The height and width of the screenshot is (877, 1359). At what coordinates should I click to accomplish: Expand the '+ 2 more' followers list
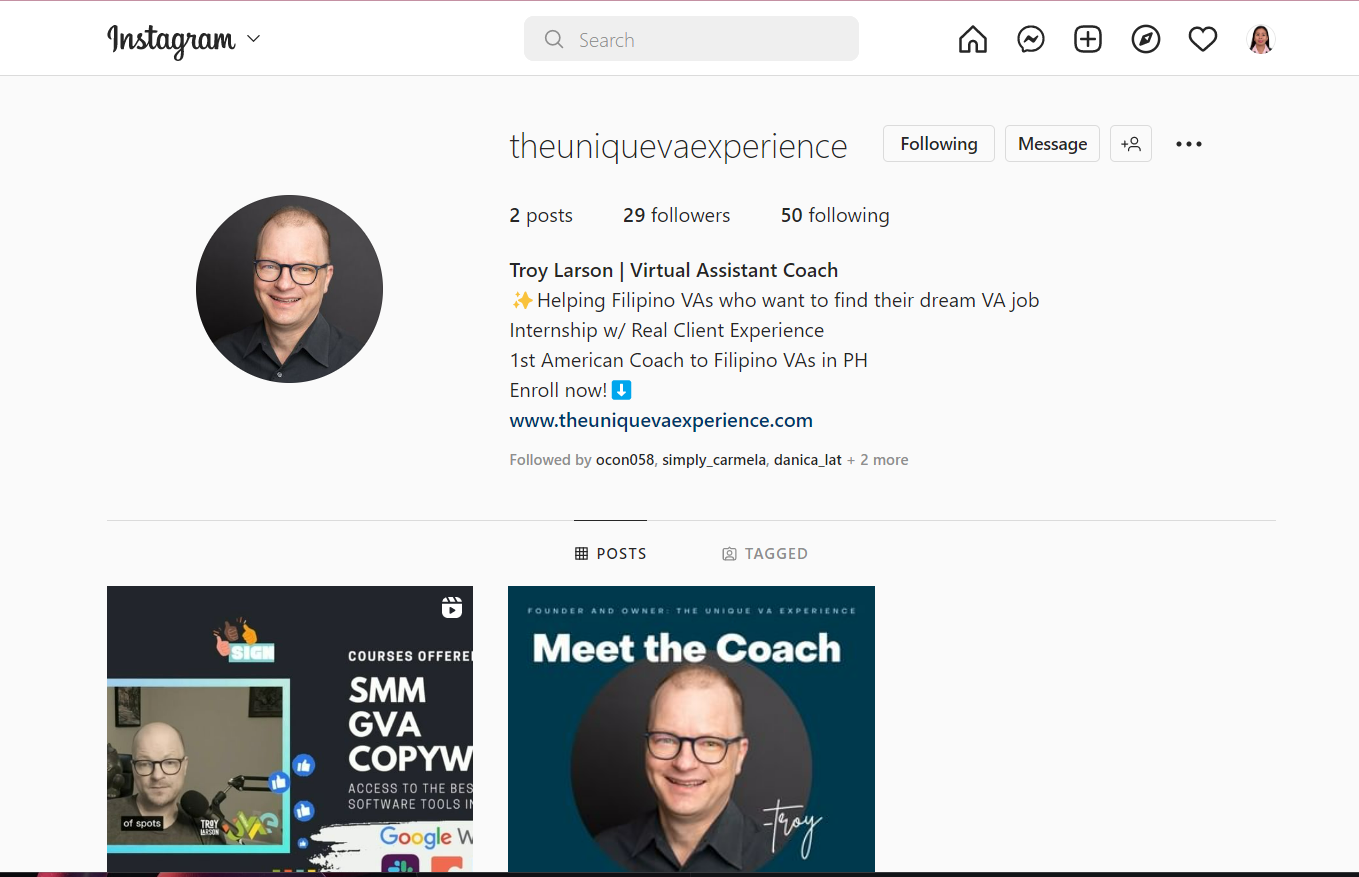coord(878,460)
